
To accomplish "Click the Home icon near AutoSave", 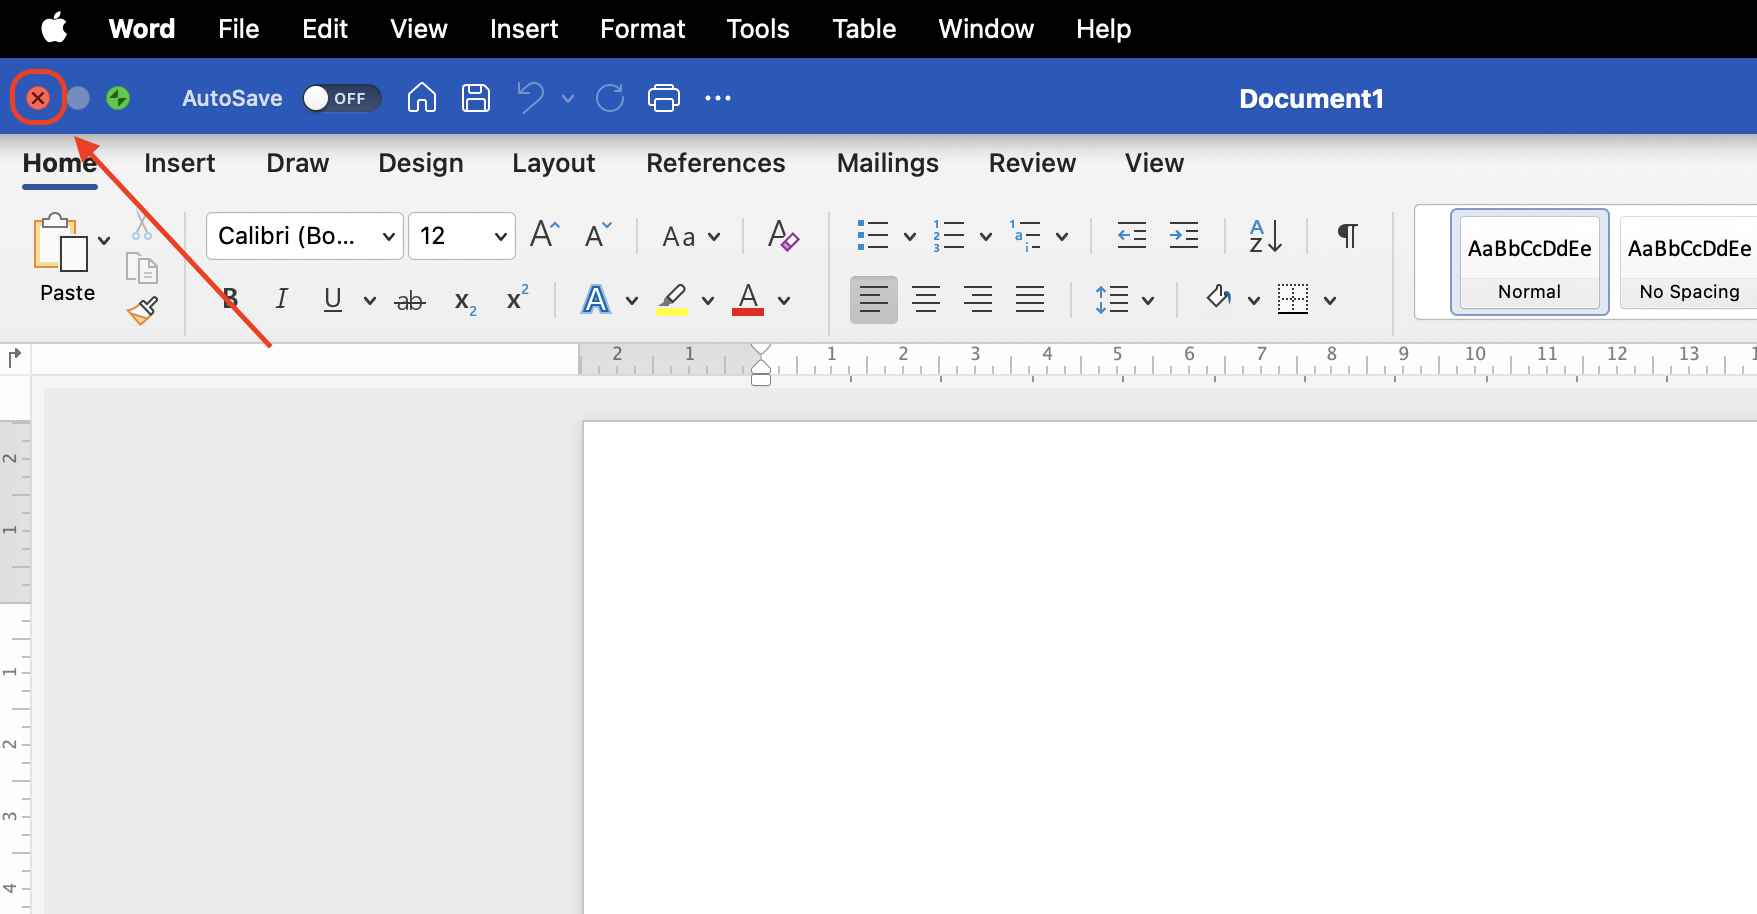I will click(421, 97).
